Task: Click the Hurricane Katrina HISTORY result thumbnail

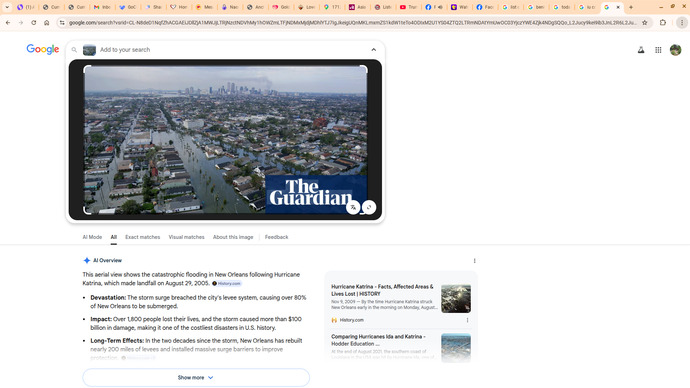Action: point(456,299)
